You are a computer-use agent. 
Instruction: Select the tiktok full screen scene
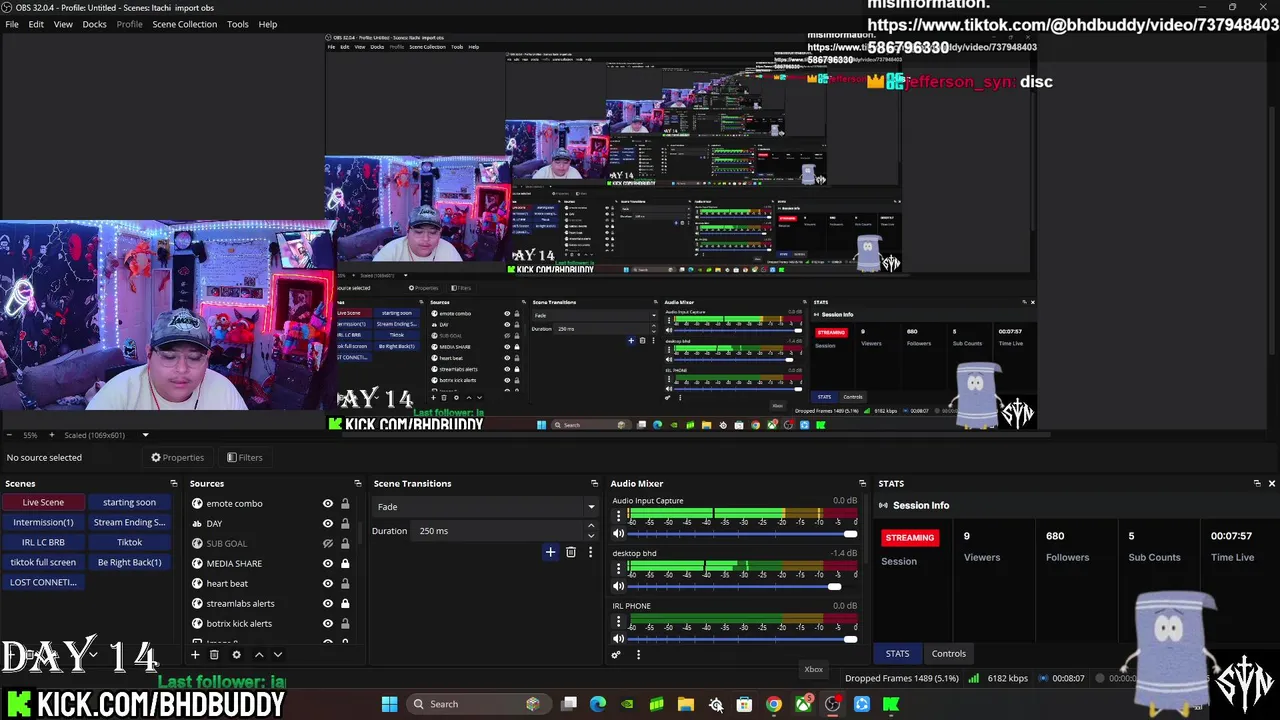pos(43,562)
